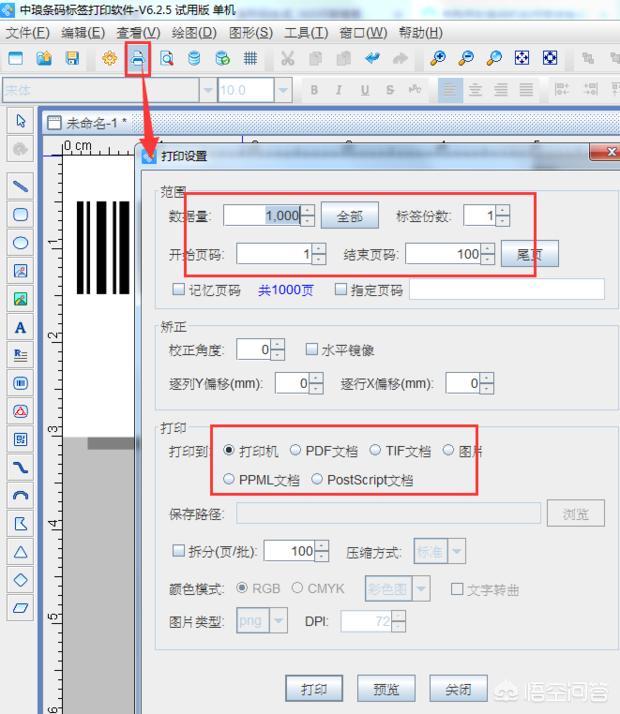The image size is (620, 714).
Task: Click the 关闭 button
Action: tap(458, 689)
